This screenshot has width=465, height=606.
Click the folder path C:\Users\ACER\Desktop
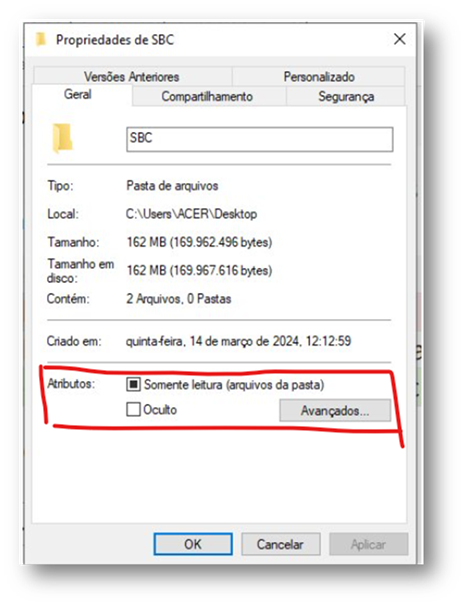point(191,214)
